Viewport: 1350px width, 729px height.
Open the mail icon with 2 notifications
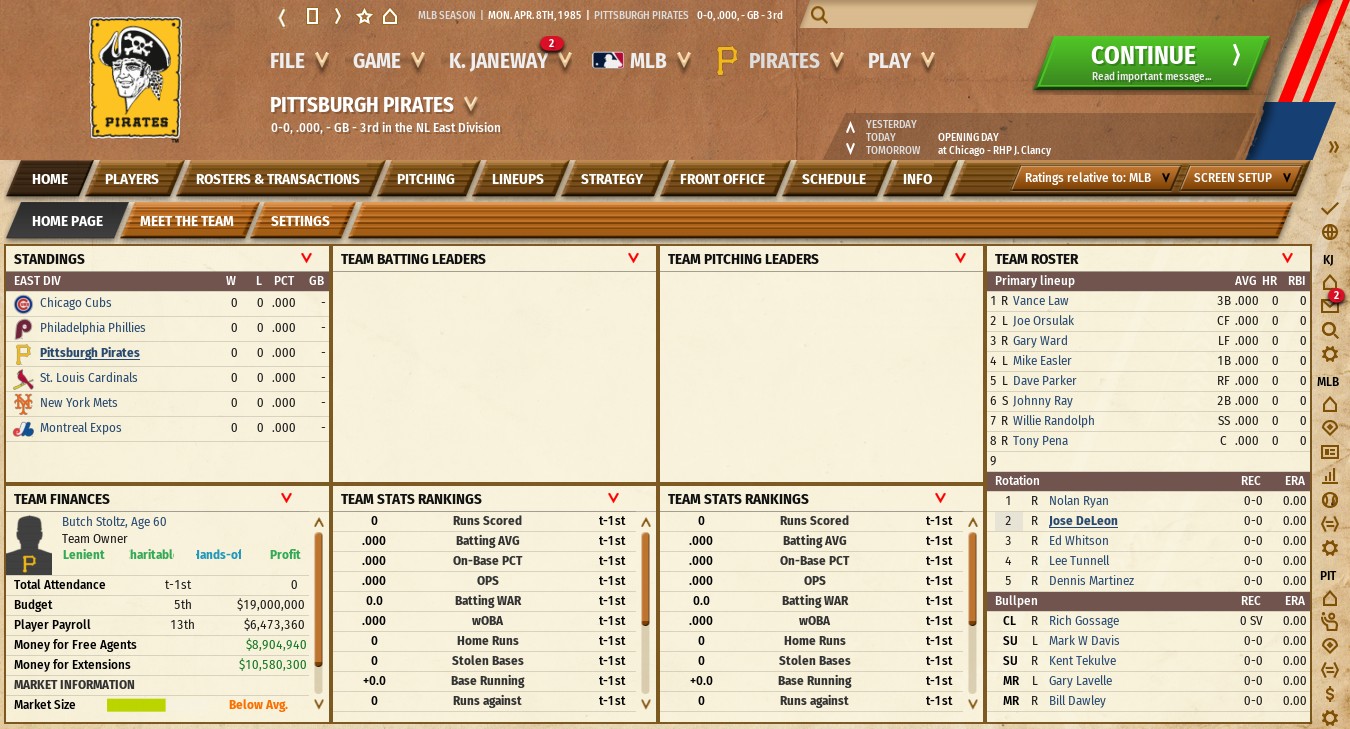[x=1329, y=305]
